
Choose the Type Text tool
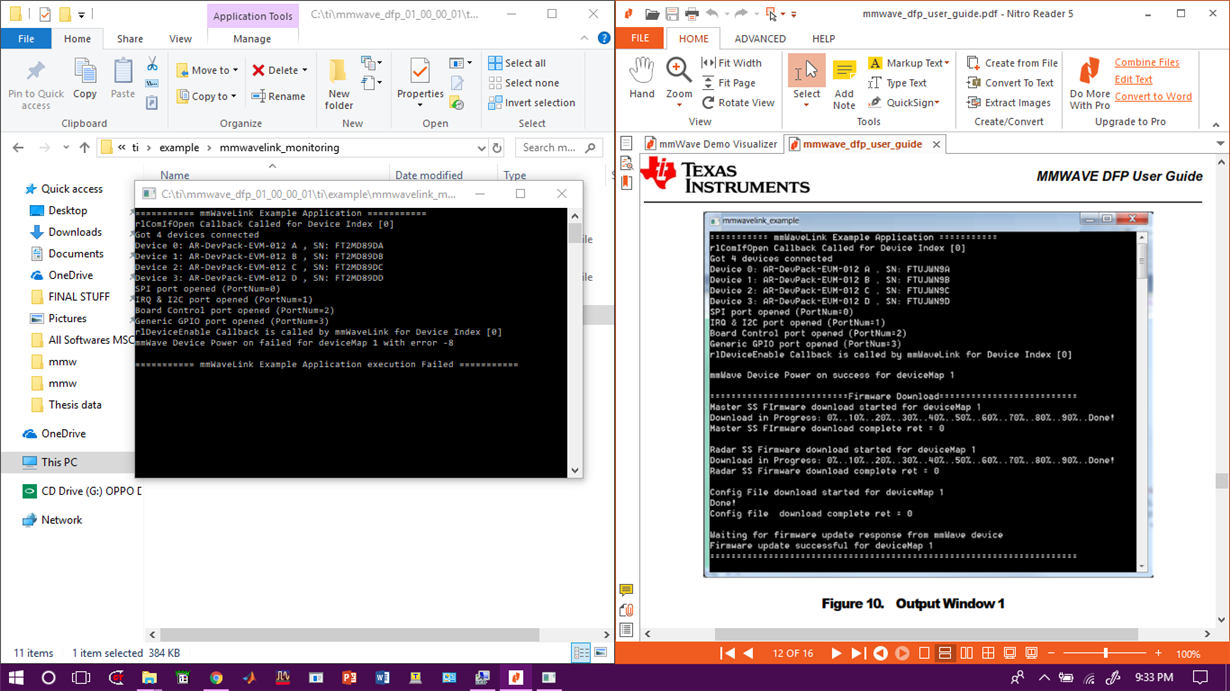pyautogui.click(x=897, y=83)
